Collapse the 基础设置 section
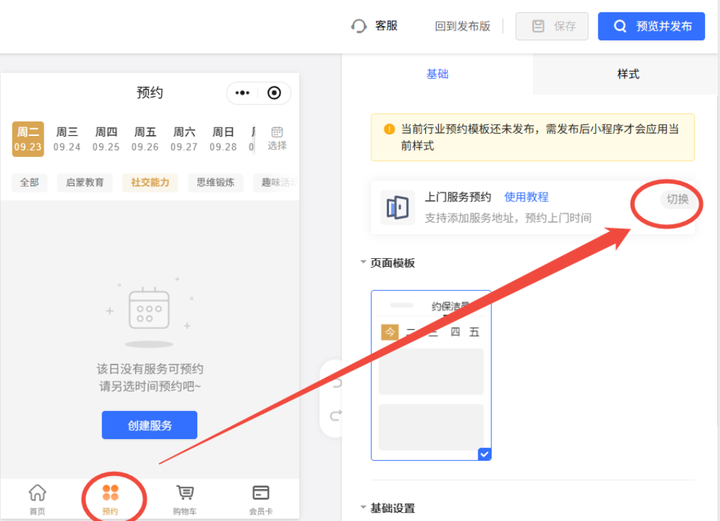This screenshot has width=720, height=521. click(363, 507)
